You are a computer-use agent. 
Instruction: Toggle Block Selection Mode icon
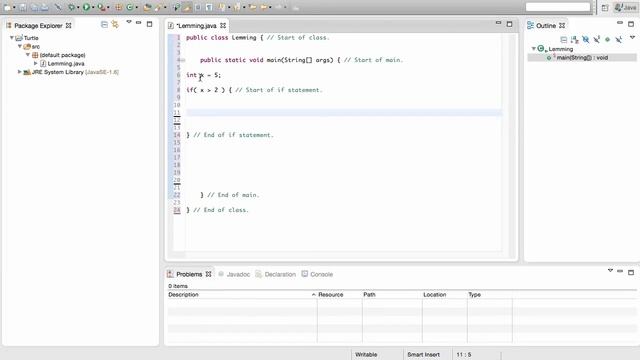tap(198, 7)
